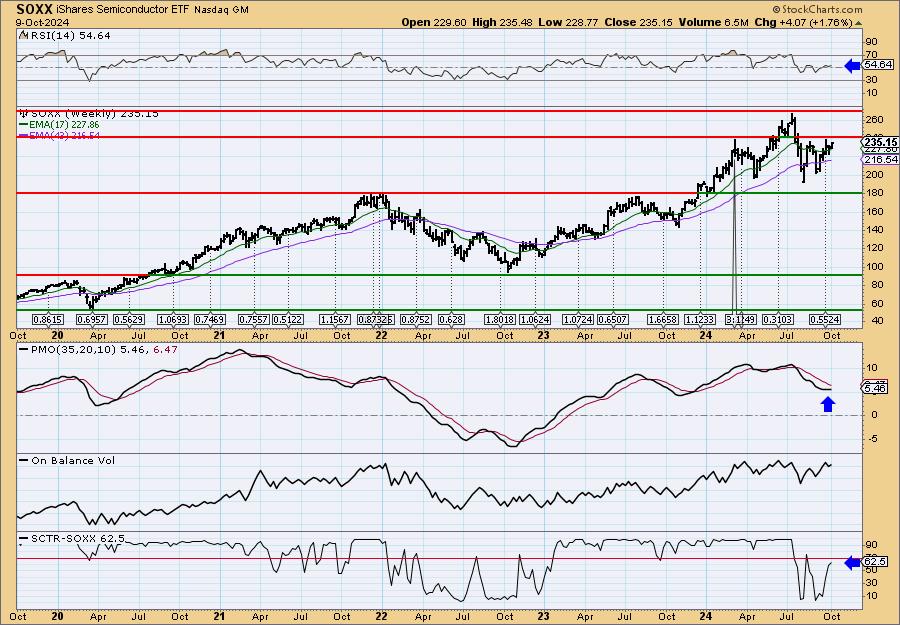
Task: Click year 23 below the price panel
Action: tap(544, 335)
